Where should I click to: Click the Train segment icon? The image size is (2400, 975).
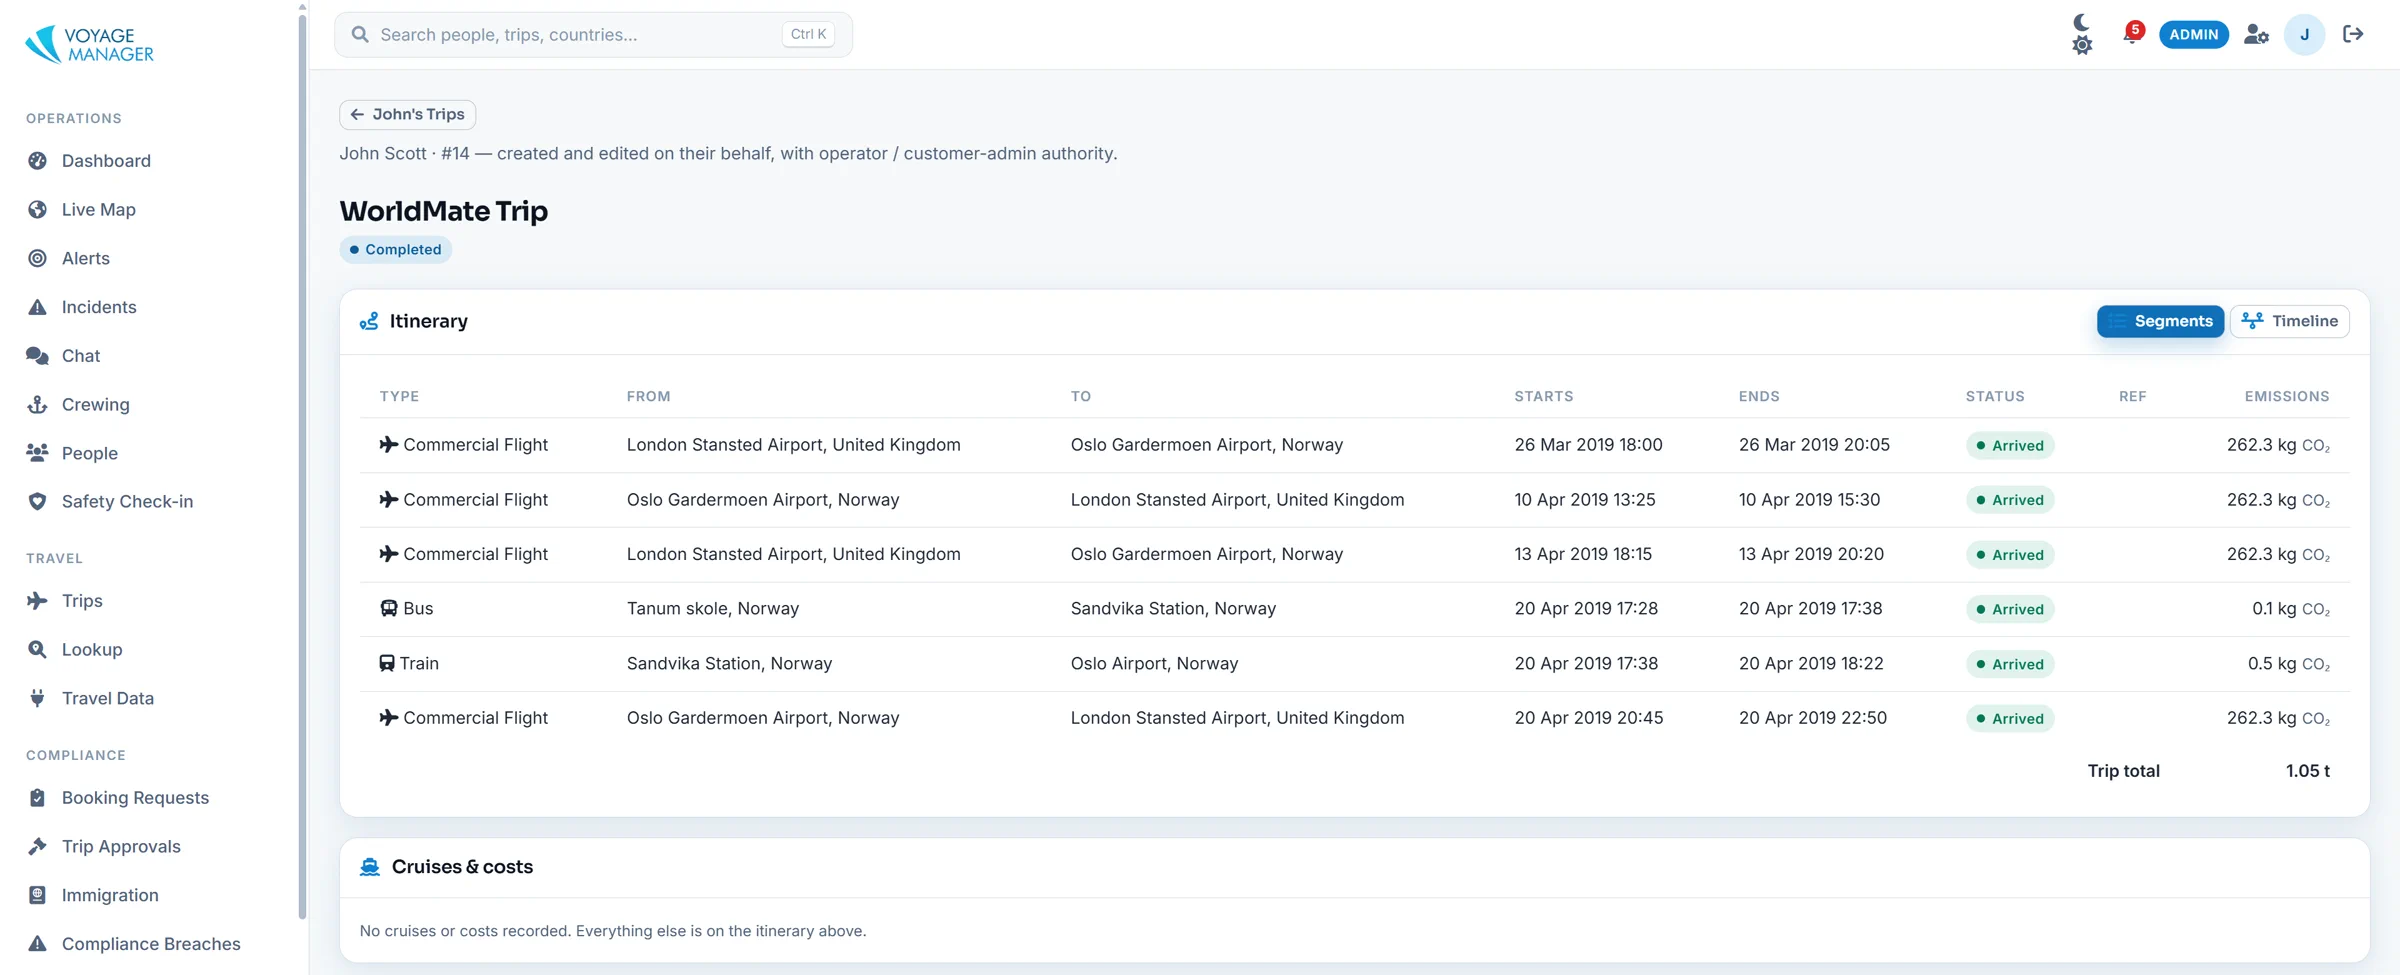point(387,663)
